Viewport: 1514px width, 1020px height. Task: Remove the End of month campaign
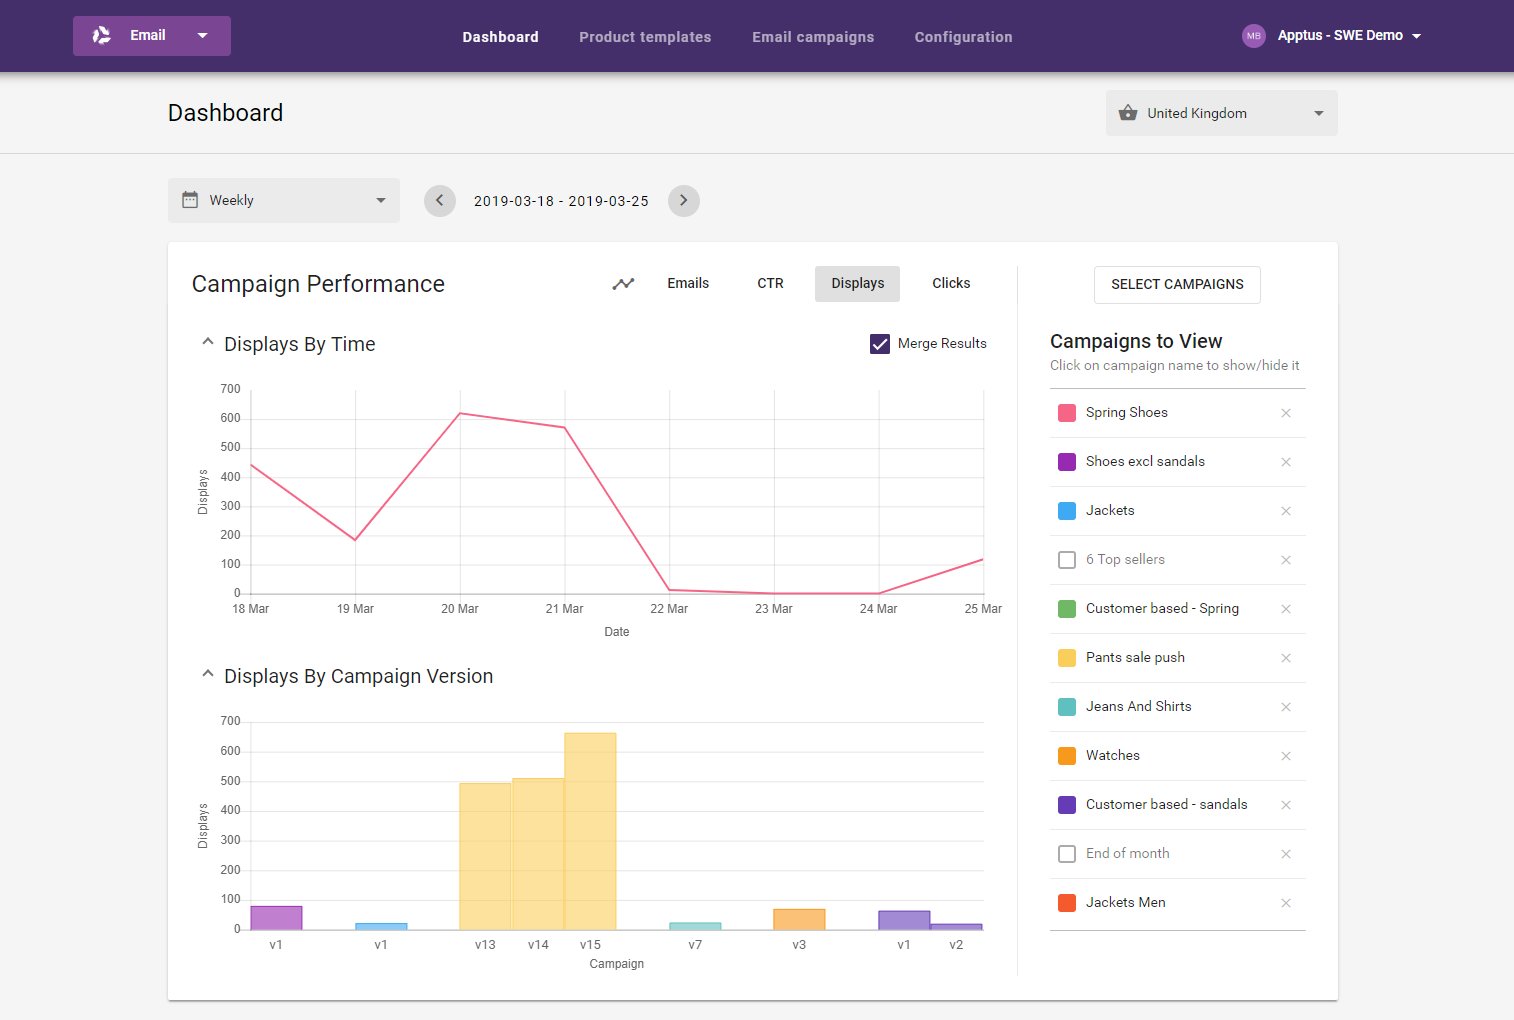click(x=1286, y=854)
